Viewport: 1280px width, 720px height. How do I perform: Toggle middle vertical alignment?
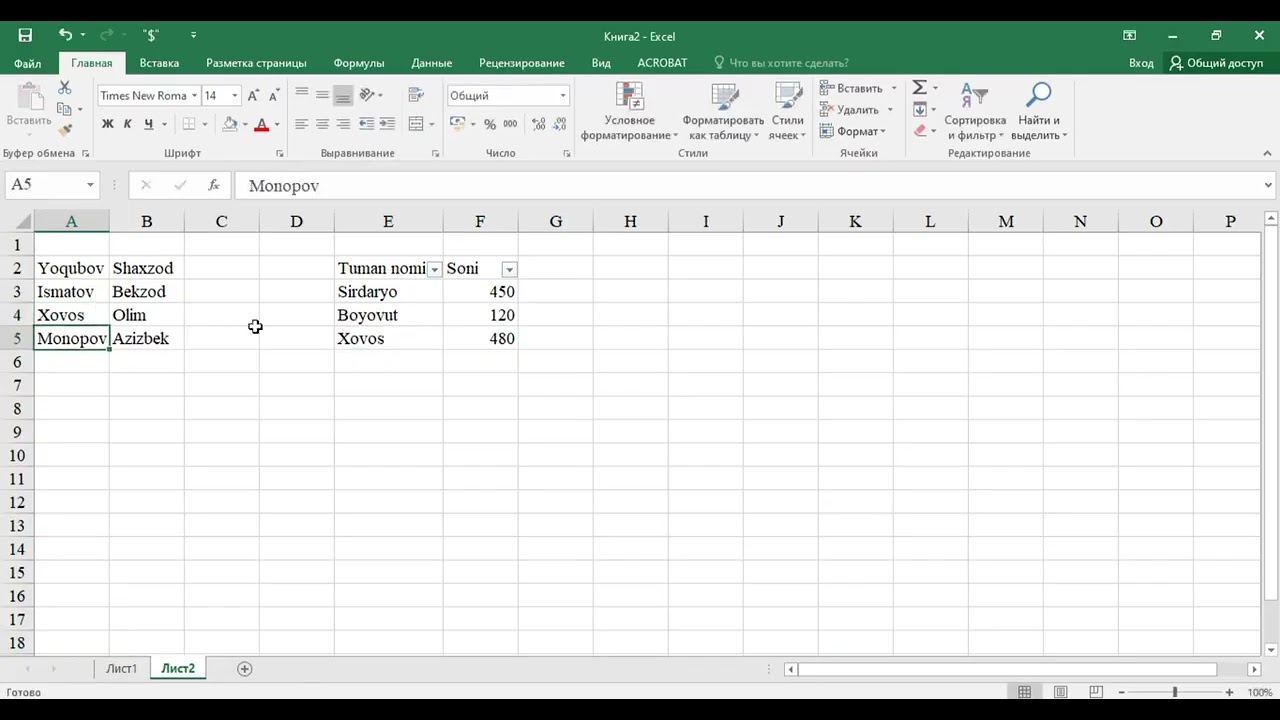pyautogui.click(x=322, y=95)
